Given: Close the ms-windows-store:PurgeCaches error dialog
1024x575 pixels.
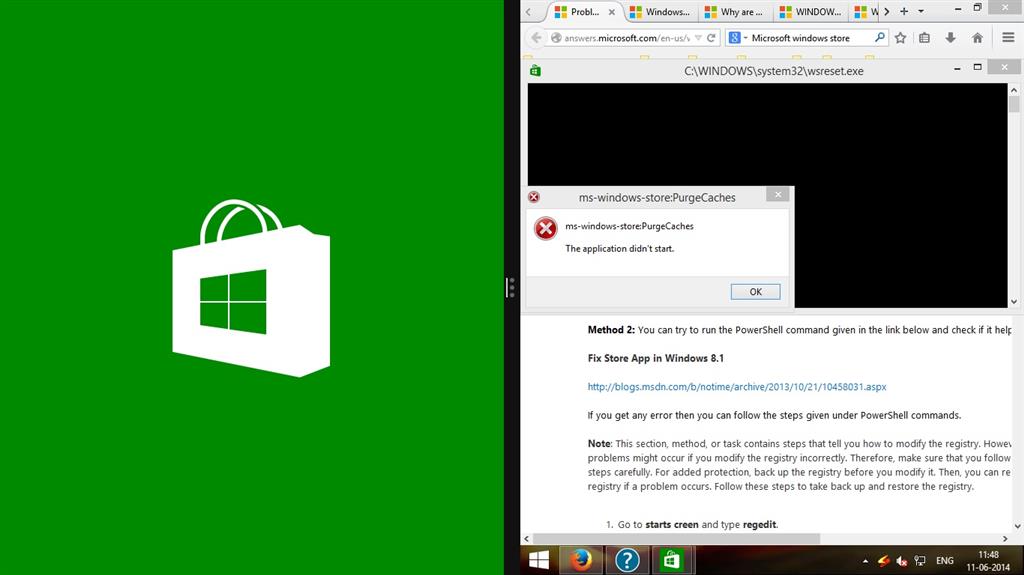Looking at the screenshot, I should 778,195.
